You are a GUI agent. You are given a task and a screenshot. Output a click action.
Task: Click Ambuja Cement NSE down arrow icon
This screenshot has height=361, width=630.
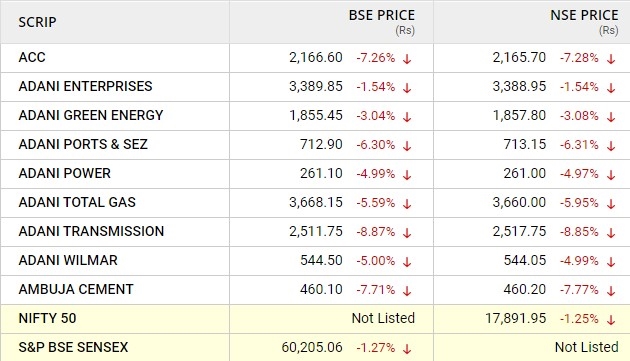click(611, 291)
